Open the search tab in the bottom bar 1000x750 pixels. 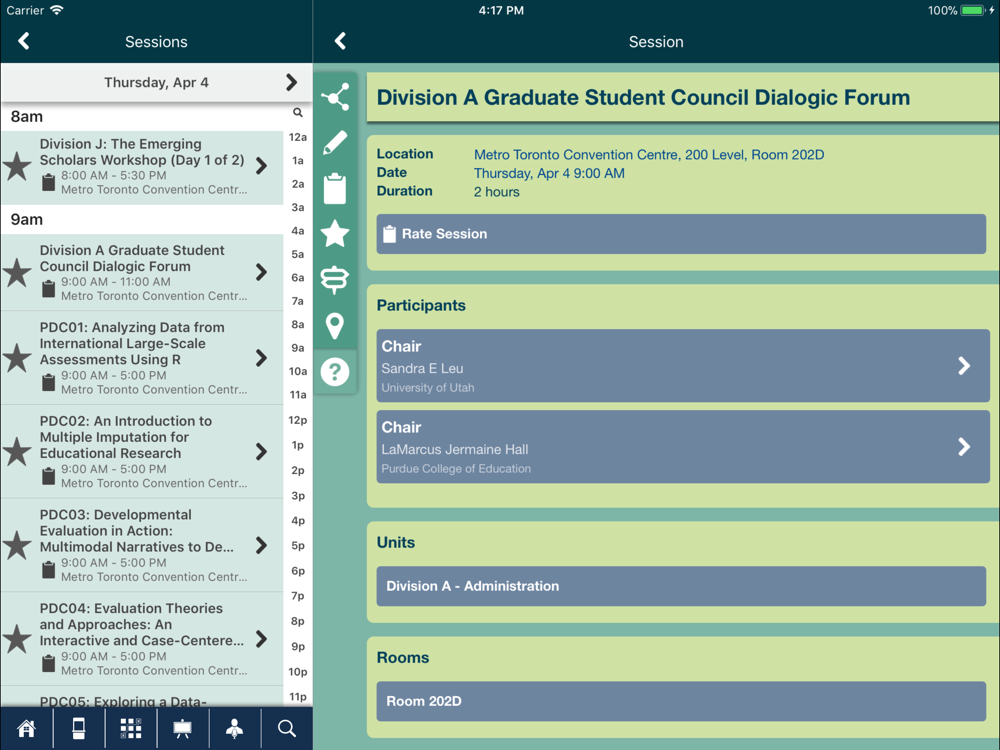(x=287, y=729)
